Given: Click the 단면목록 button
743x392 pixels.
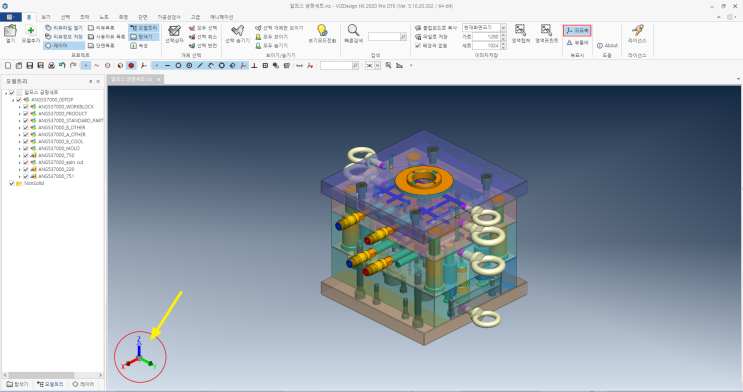Looking at the screenshot, I should coord(101,46).
